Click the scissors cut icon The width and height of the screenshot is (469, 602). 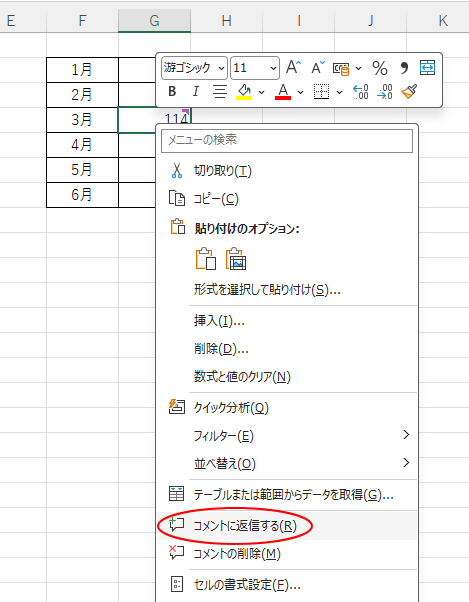[x=177, y=170]
